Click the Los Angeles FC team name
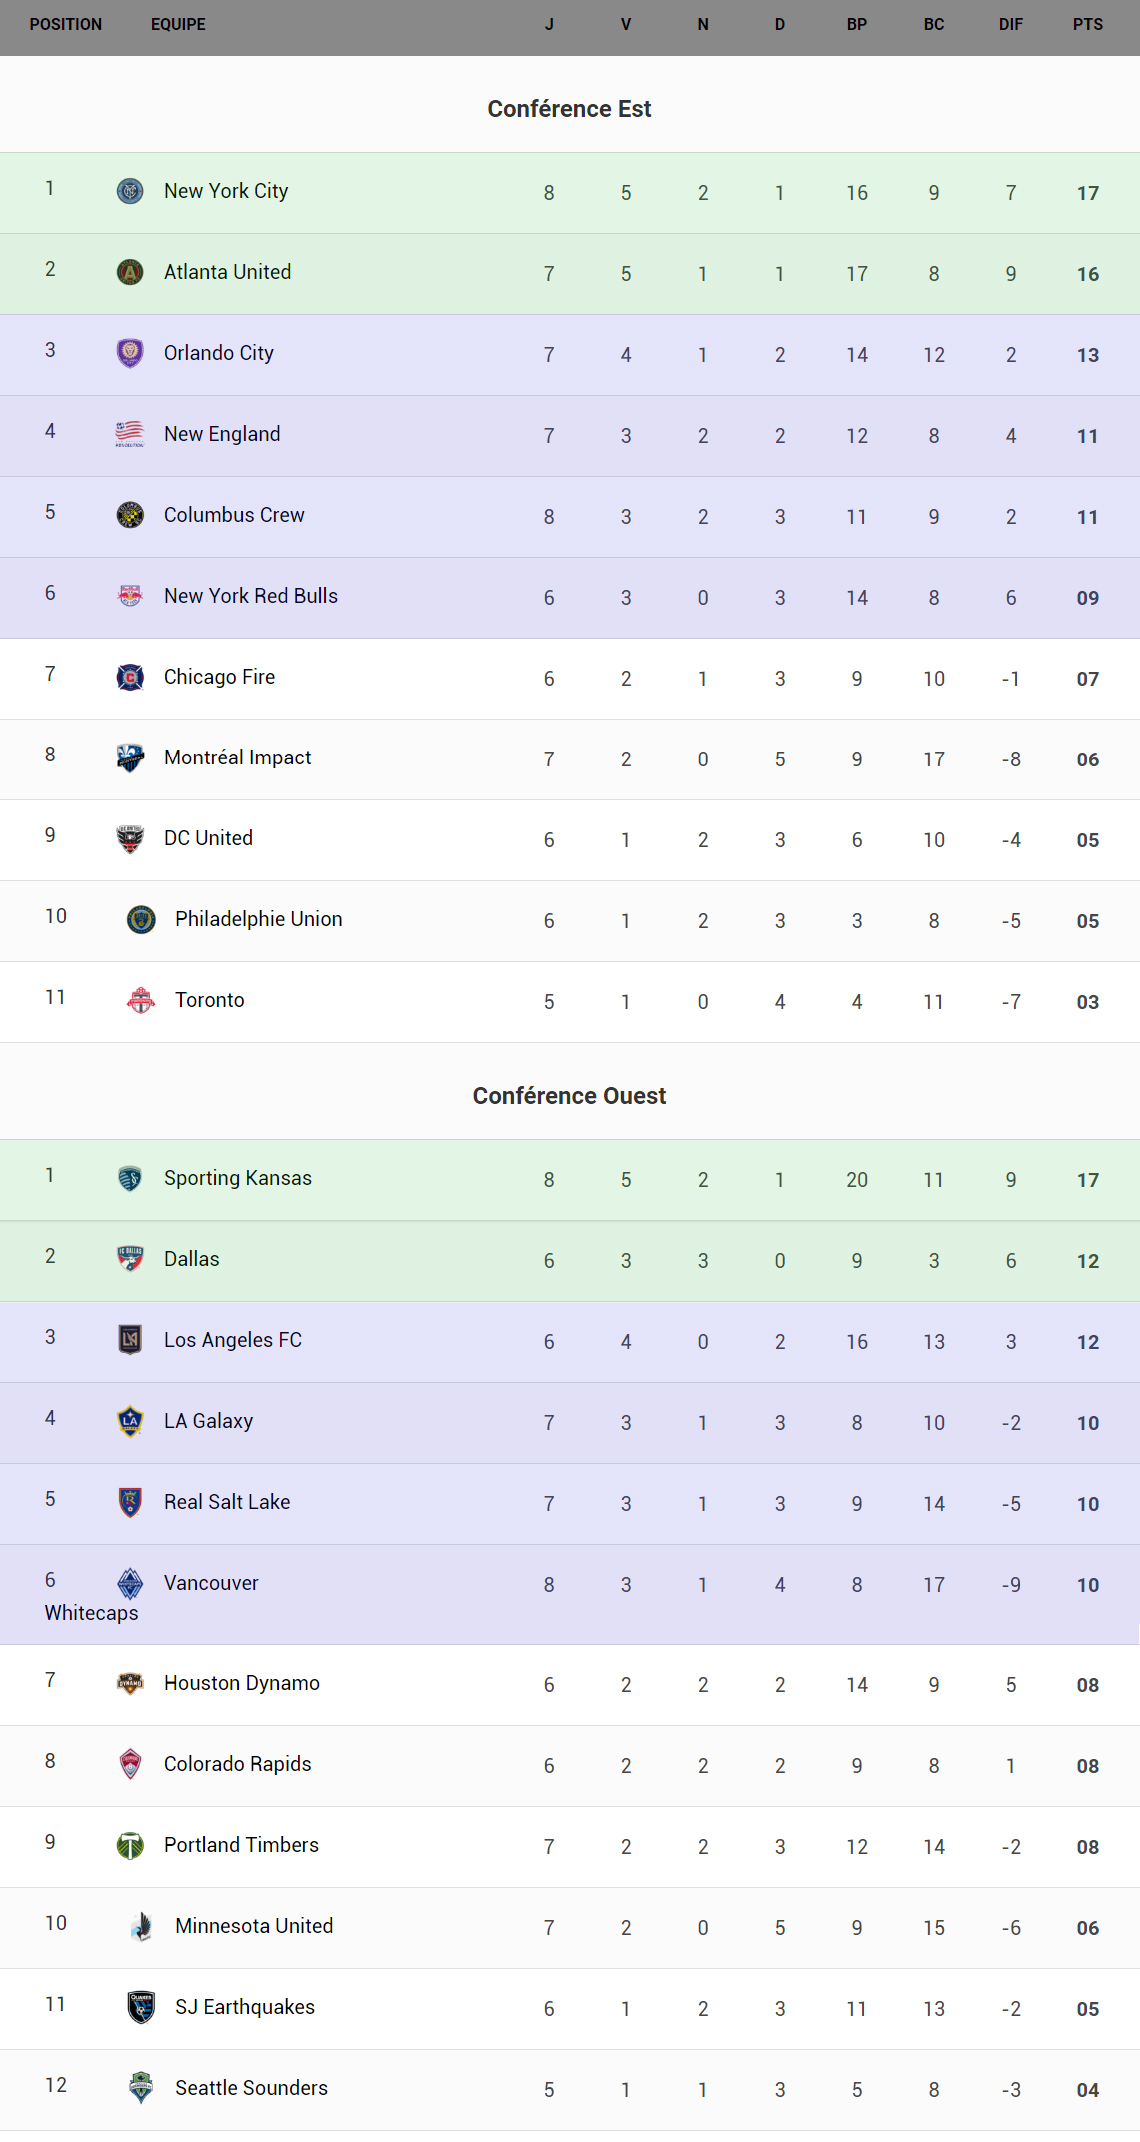 tap(233, 1340)
